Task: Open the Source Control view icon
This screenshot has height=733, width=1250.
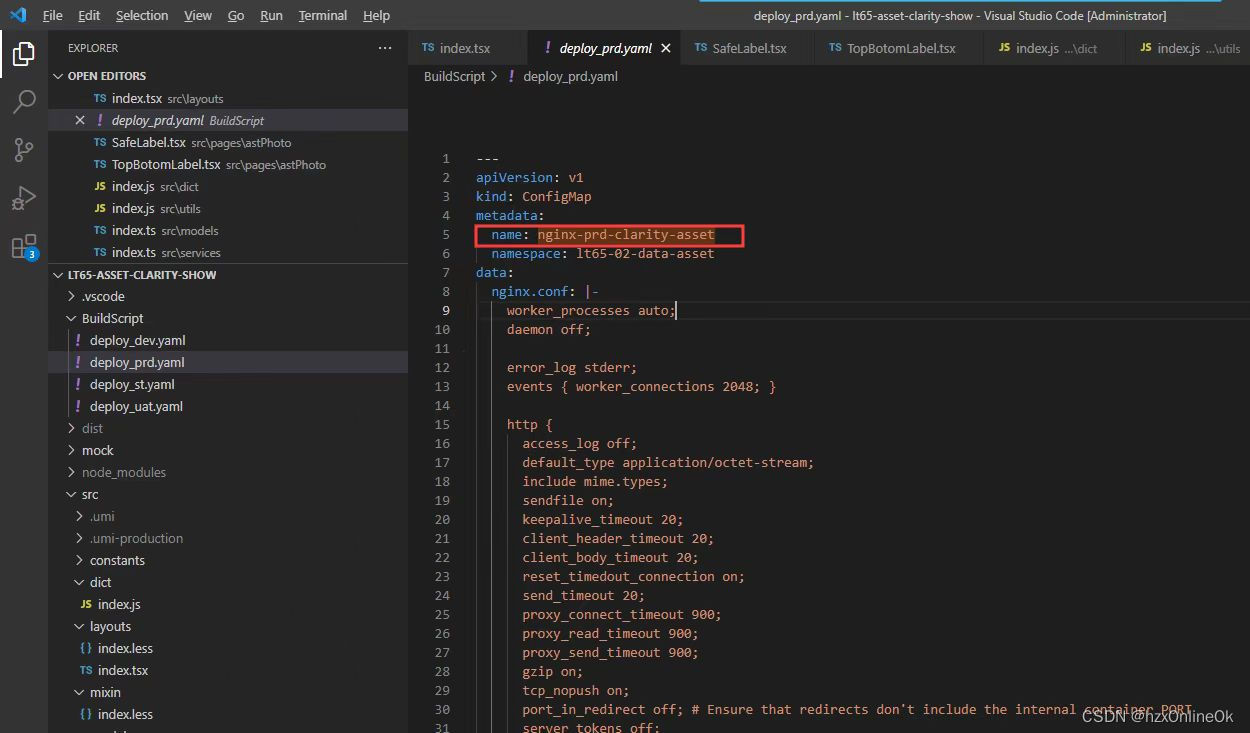Action: click(24, 150)
